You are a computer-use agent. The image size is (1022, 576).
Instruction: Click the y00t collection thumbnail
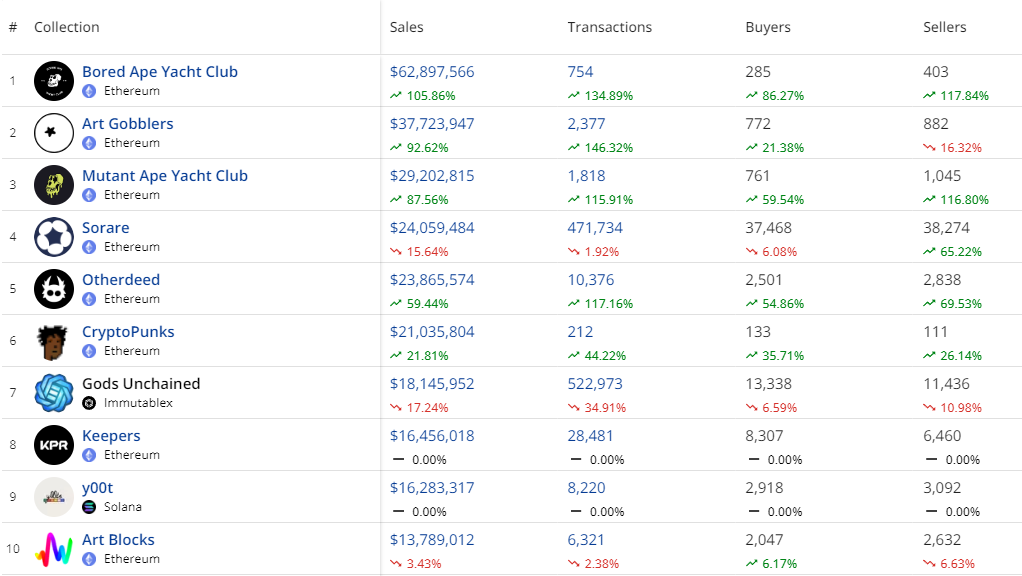coord(54,497)
